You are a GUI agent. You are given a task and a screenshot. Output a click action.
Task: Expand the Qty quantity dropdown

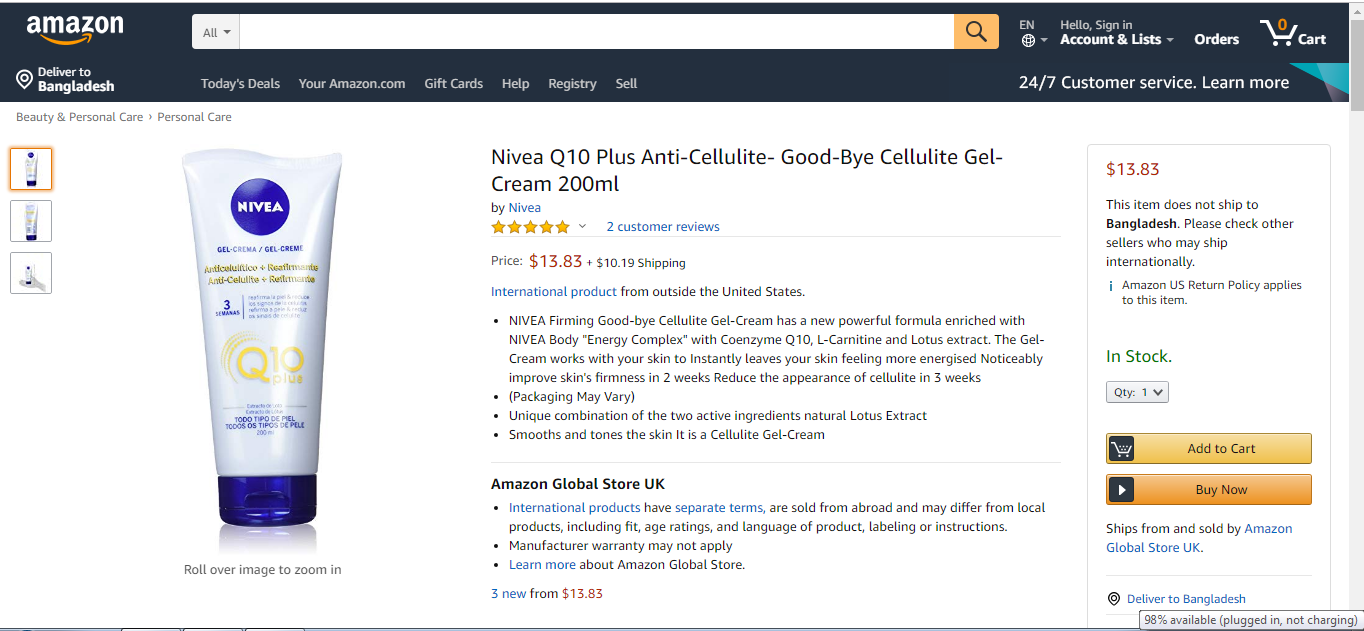[x=1137, y=392]
